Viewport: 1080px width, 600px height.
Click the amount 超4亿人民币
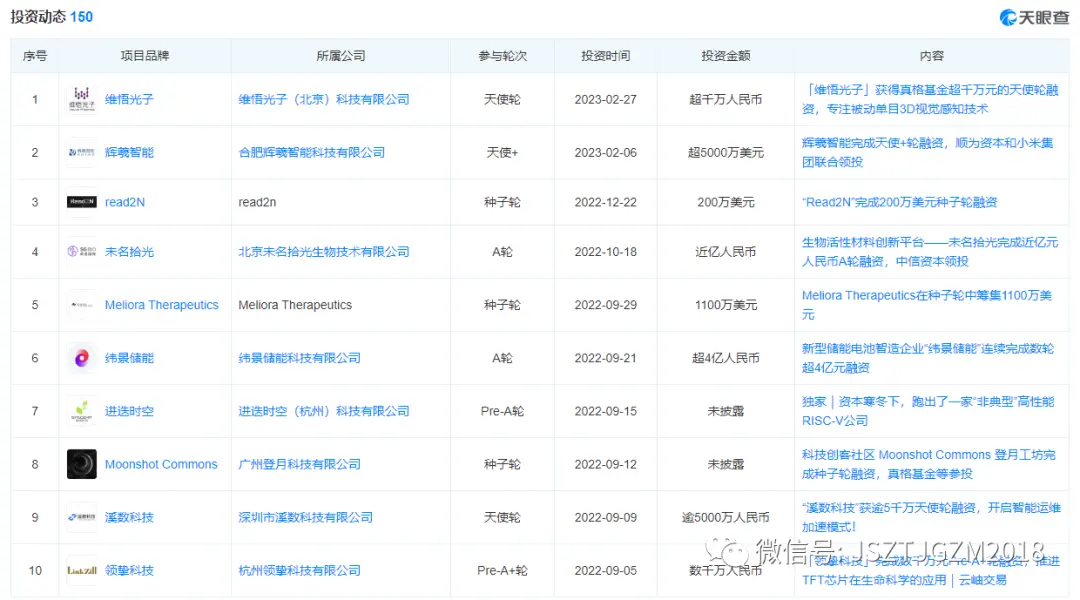725,358
